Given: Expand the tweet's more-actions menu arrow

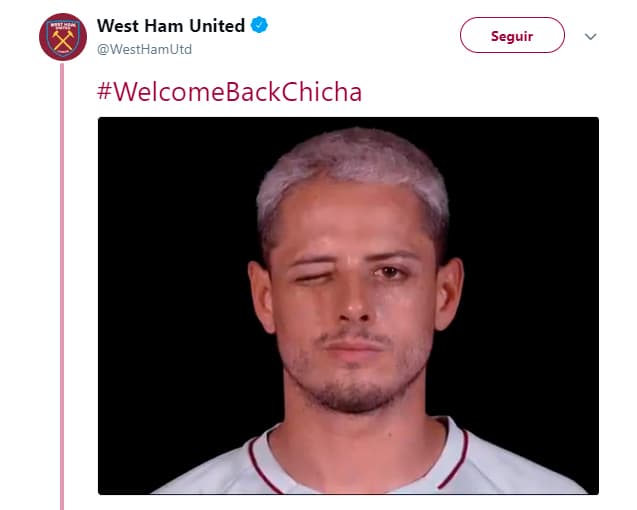Looking at the screenshot, I should click(x=590, y=37).
